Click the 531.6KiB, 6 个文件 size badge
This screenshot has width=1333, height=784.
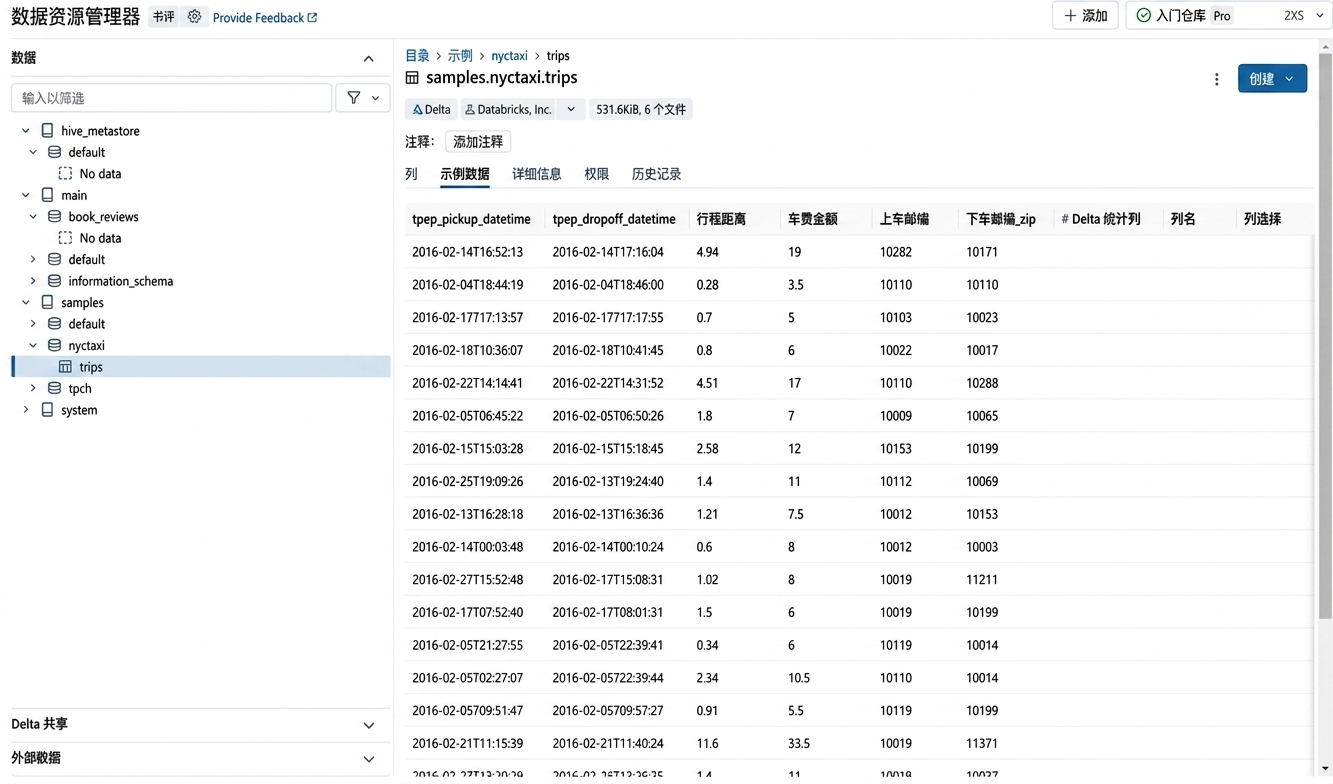click(x=641, y=109)
